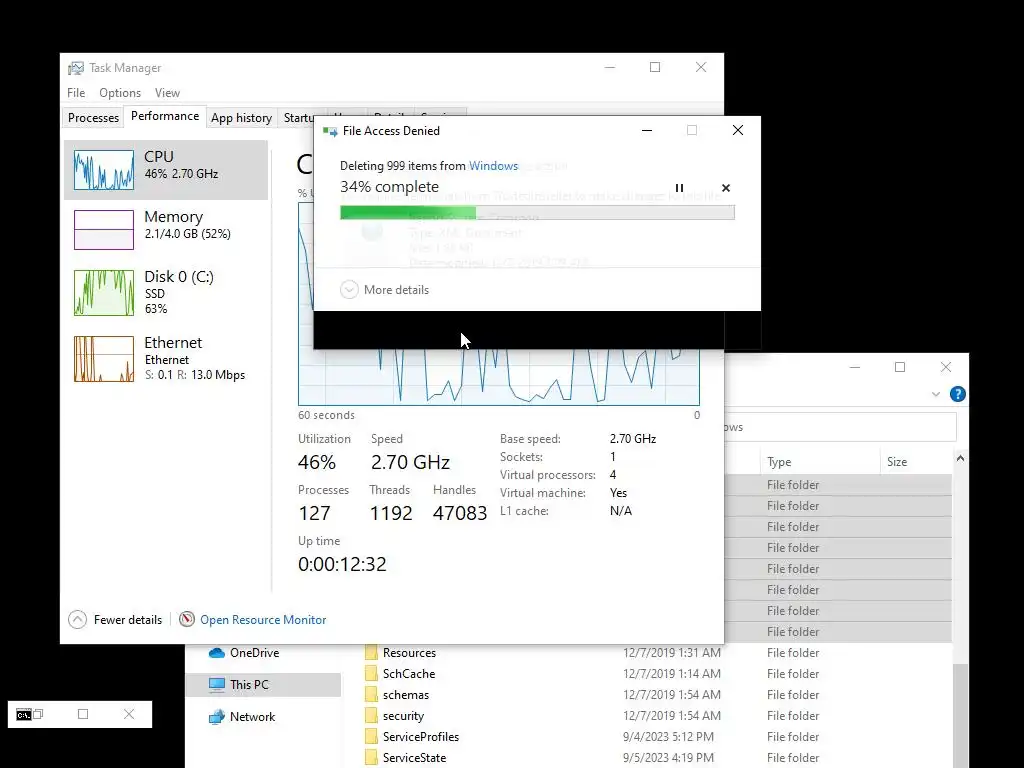Open the Options menu in Task Manager
This screenshot has height=768, width=1024.
[120, 93]
